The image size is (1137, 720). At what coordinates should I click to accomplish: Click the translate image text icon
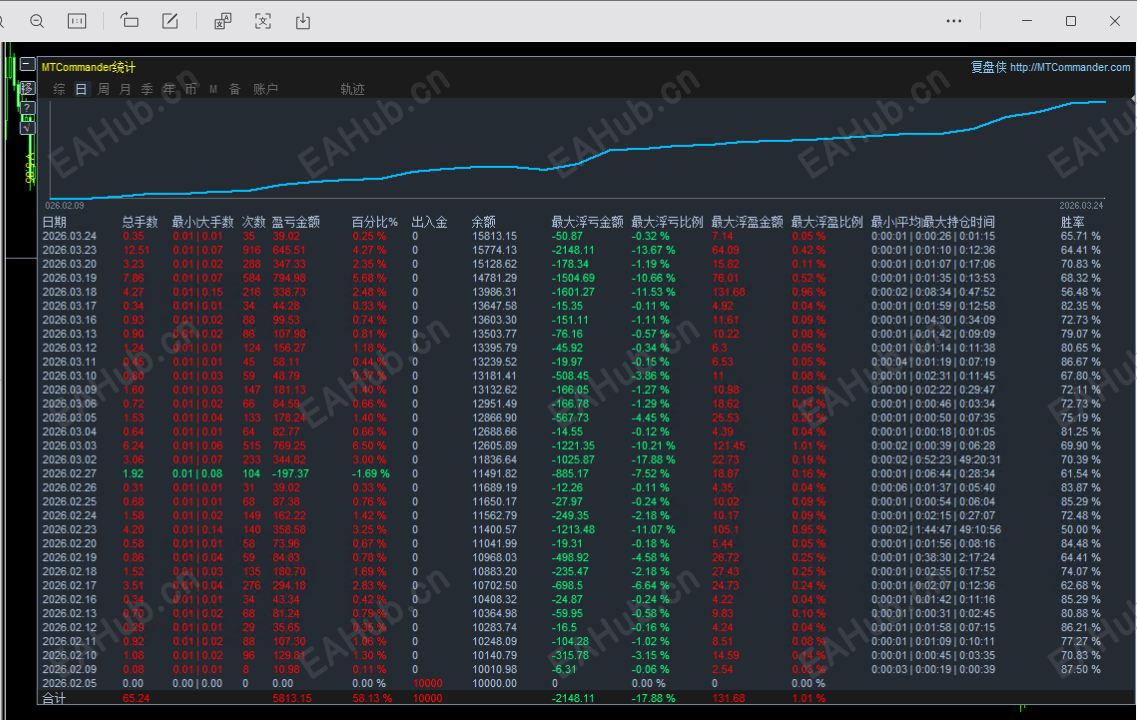click(223, 21)
